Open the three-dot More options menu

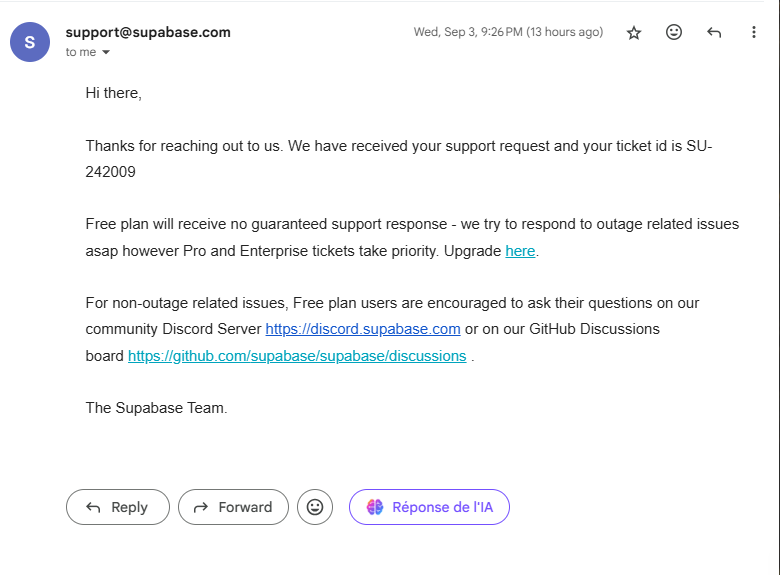753,32
